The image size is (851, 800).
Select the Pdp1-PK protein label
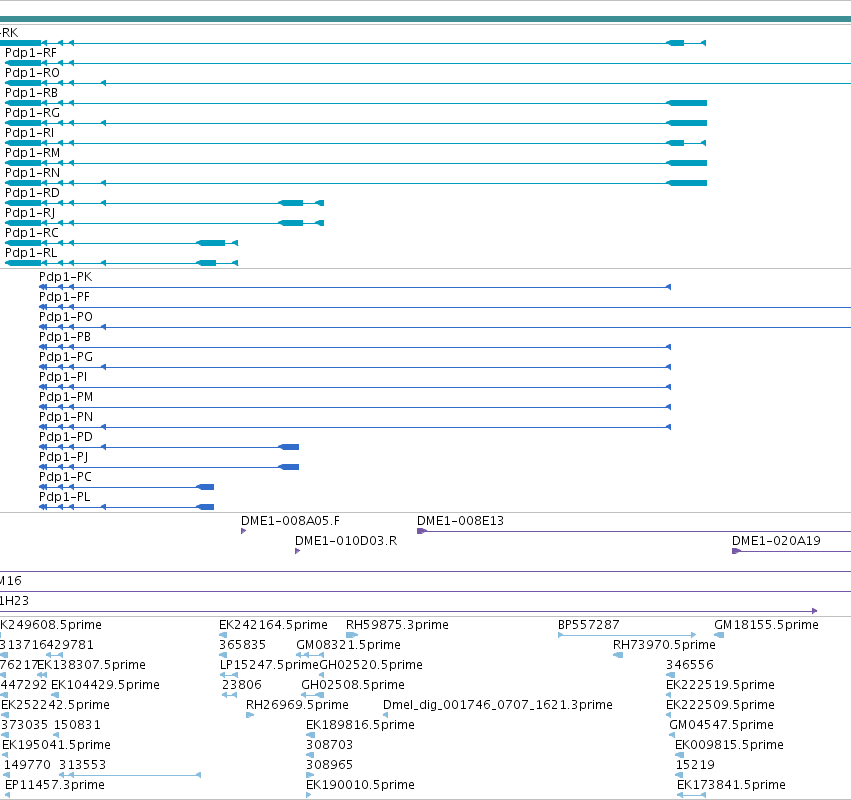[x=66, y=277]
